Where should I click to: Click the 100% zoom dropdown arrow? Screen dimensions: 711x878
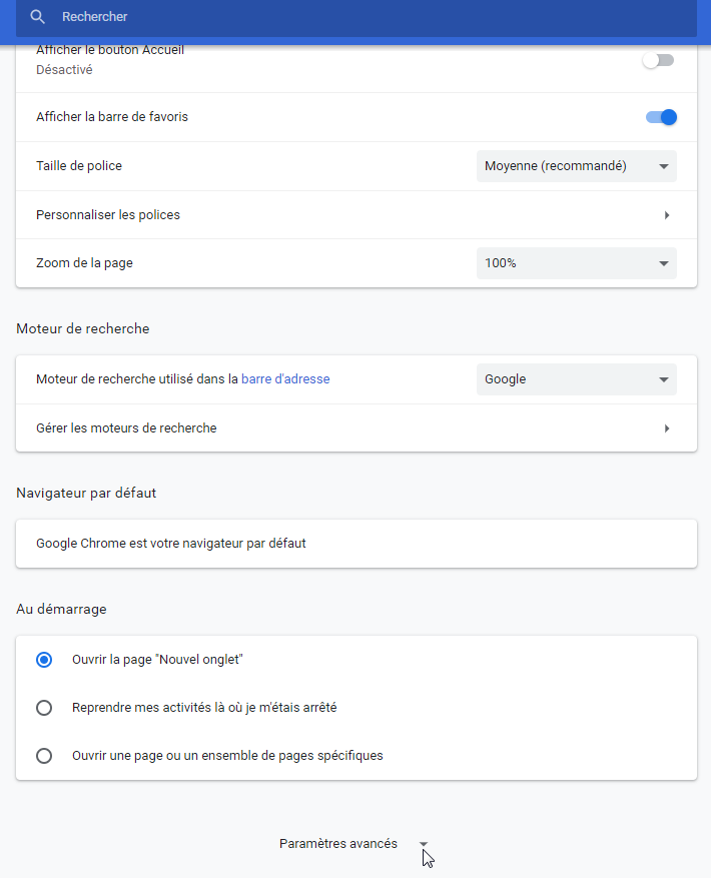[664, 264]
